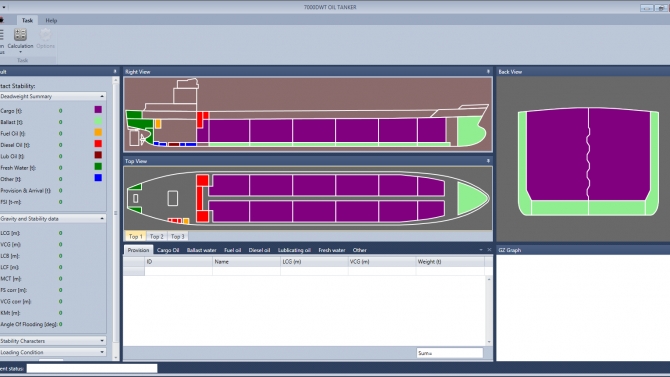Open the Lubricating oil tab
This screenshot has width=670, height=377.
294,250
